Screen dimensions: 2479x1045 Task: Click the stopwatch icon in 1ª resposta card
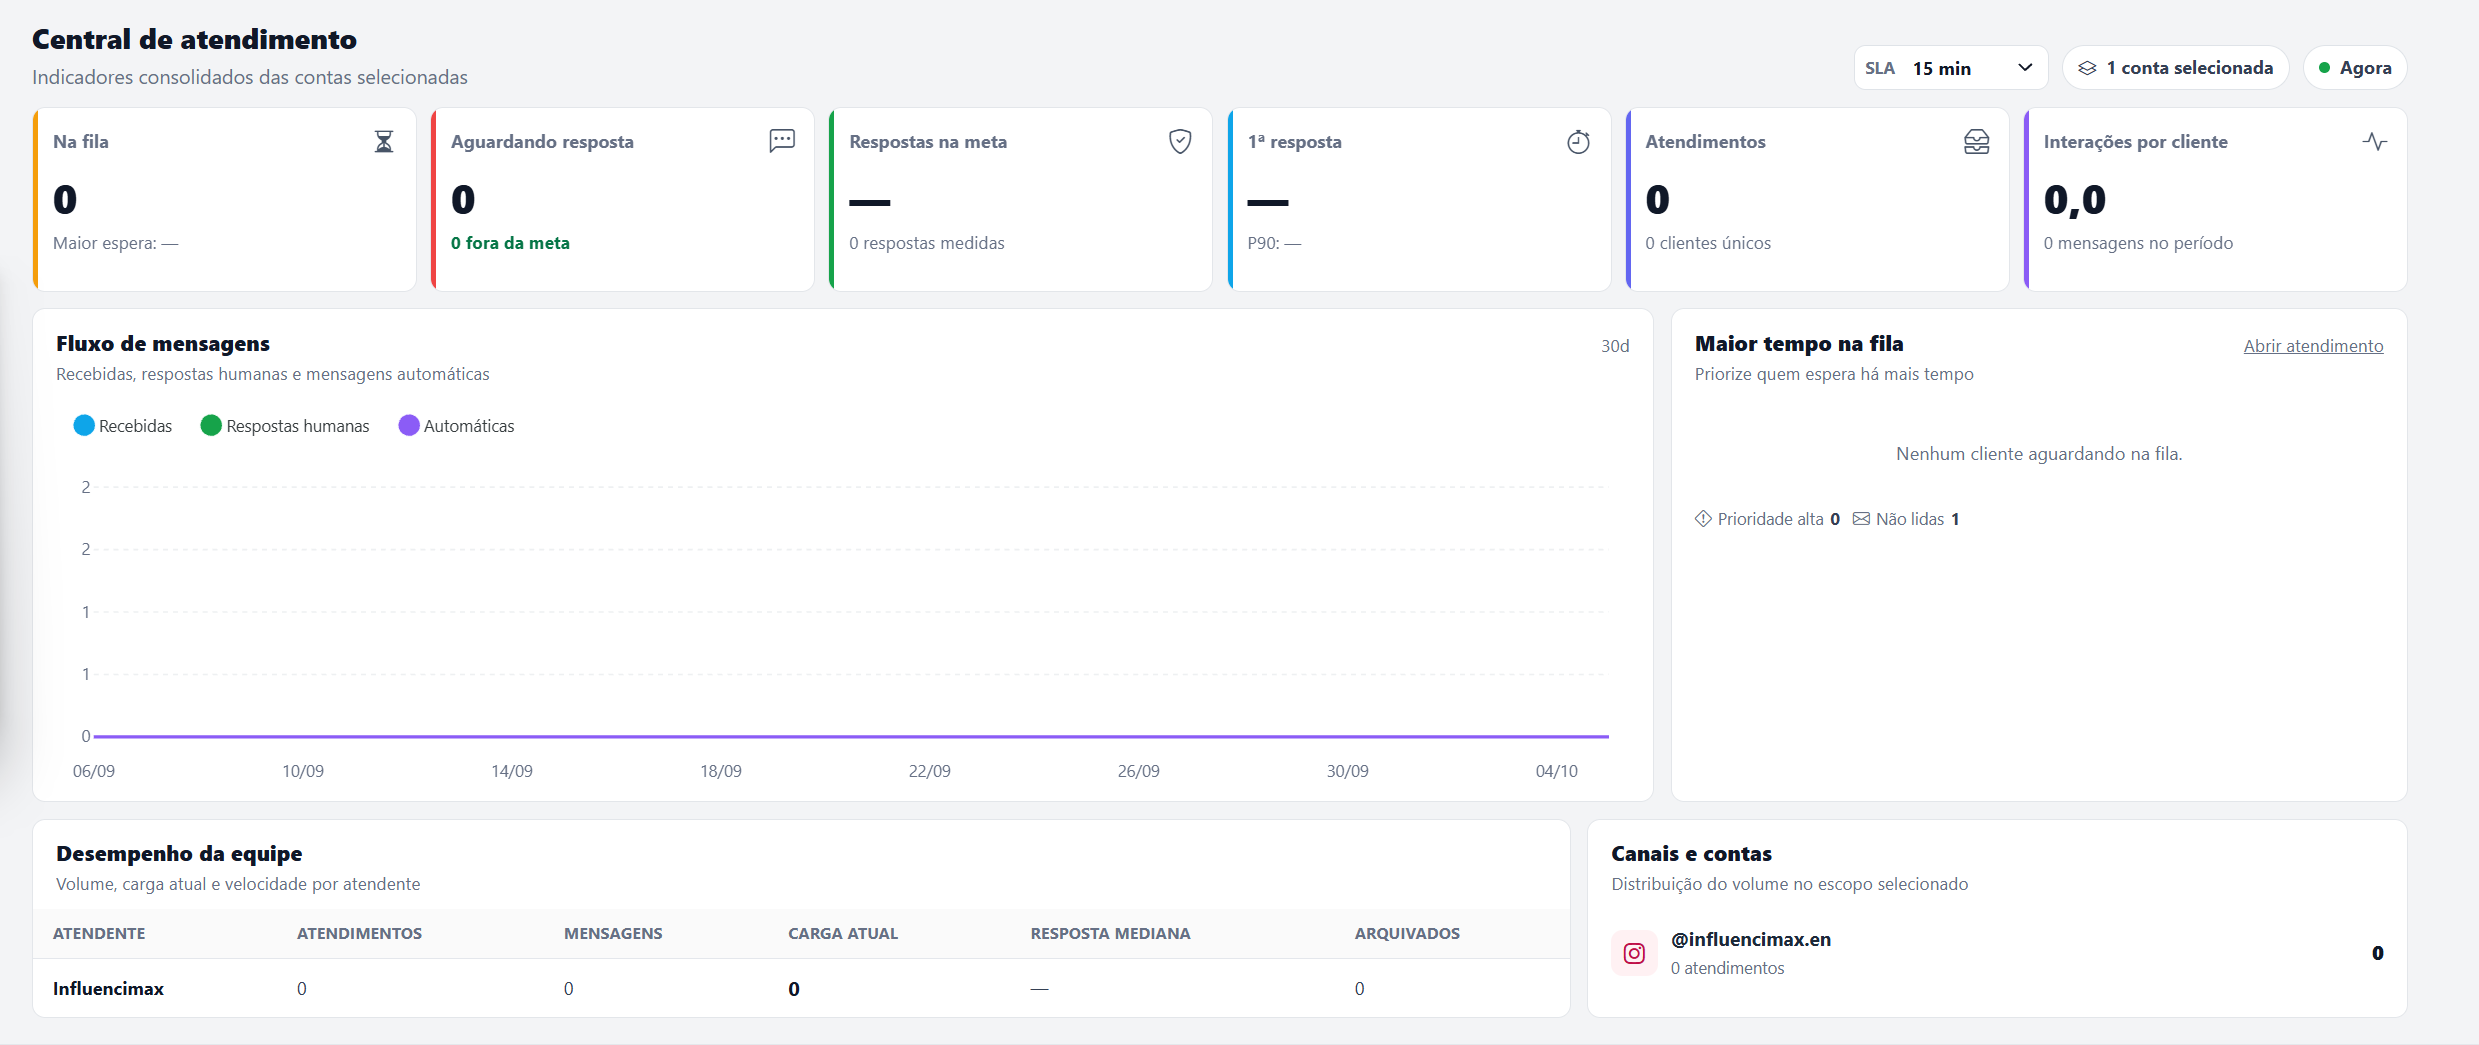(x=1578, y=142)
